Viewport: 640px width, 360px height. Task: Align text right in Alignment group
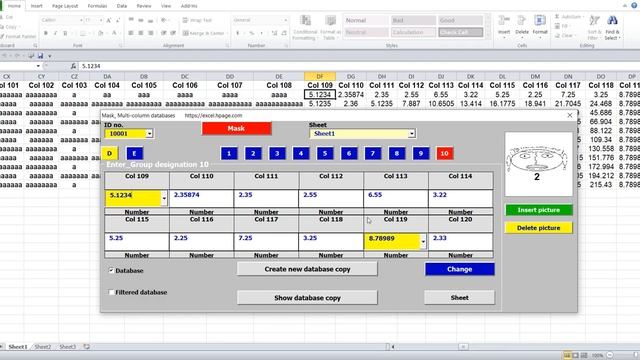click(x=151, y=33)
